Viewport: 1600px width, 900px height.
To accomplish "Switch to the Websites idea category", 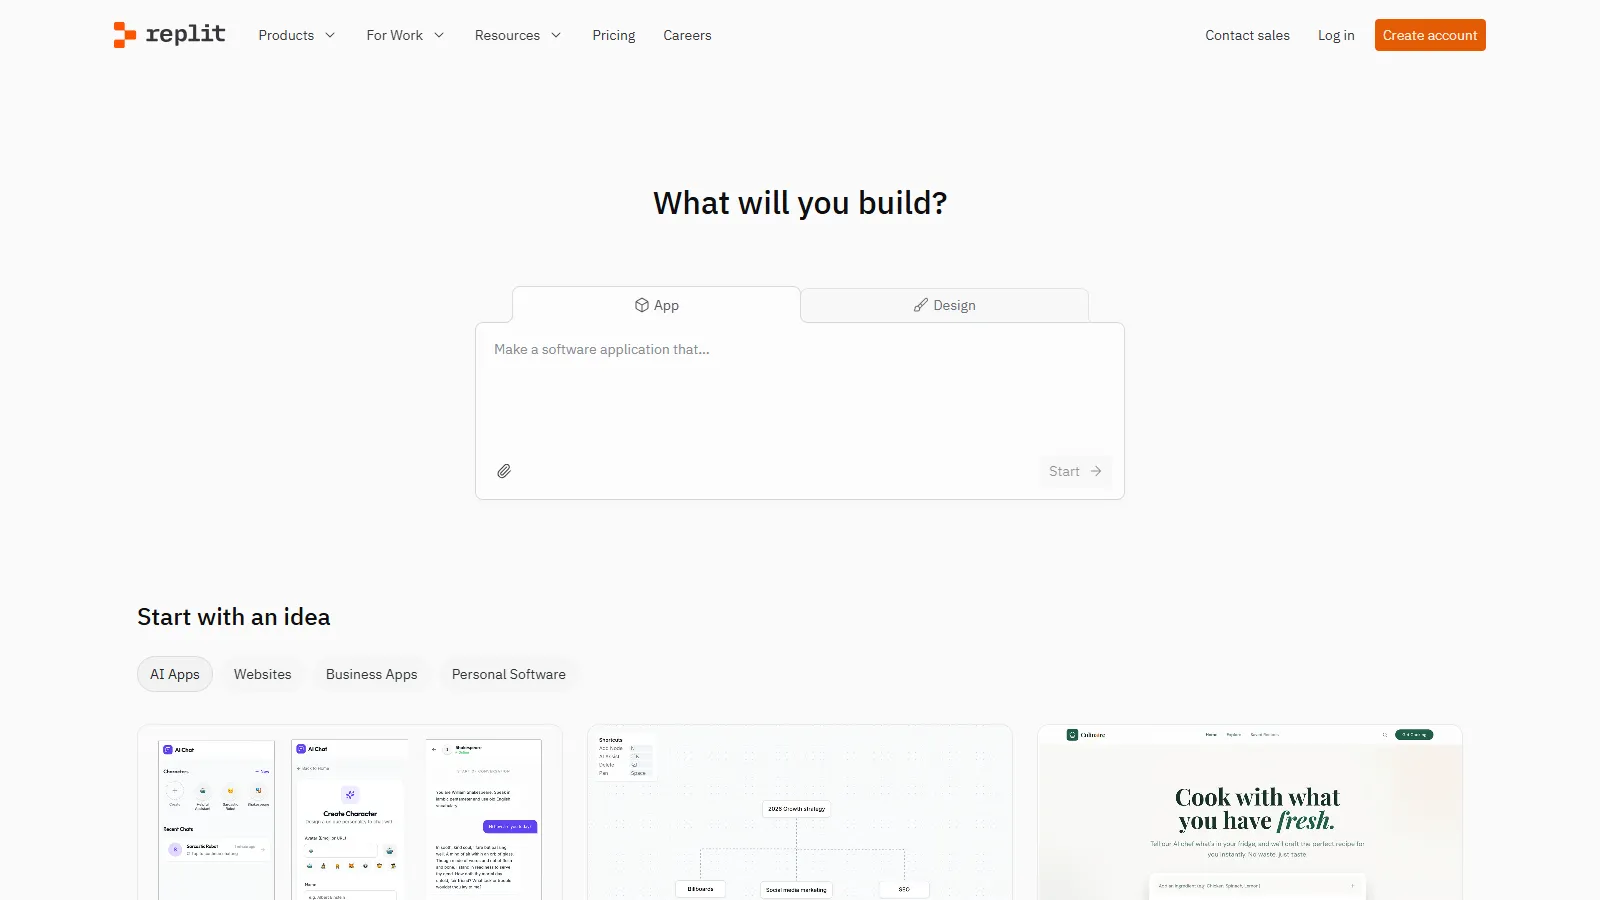I will (x=263, y=674).
